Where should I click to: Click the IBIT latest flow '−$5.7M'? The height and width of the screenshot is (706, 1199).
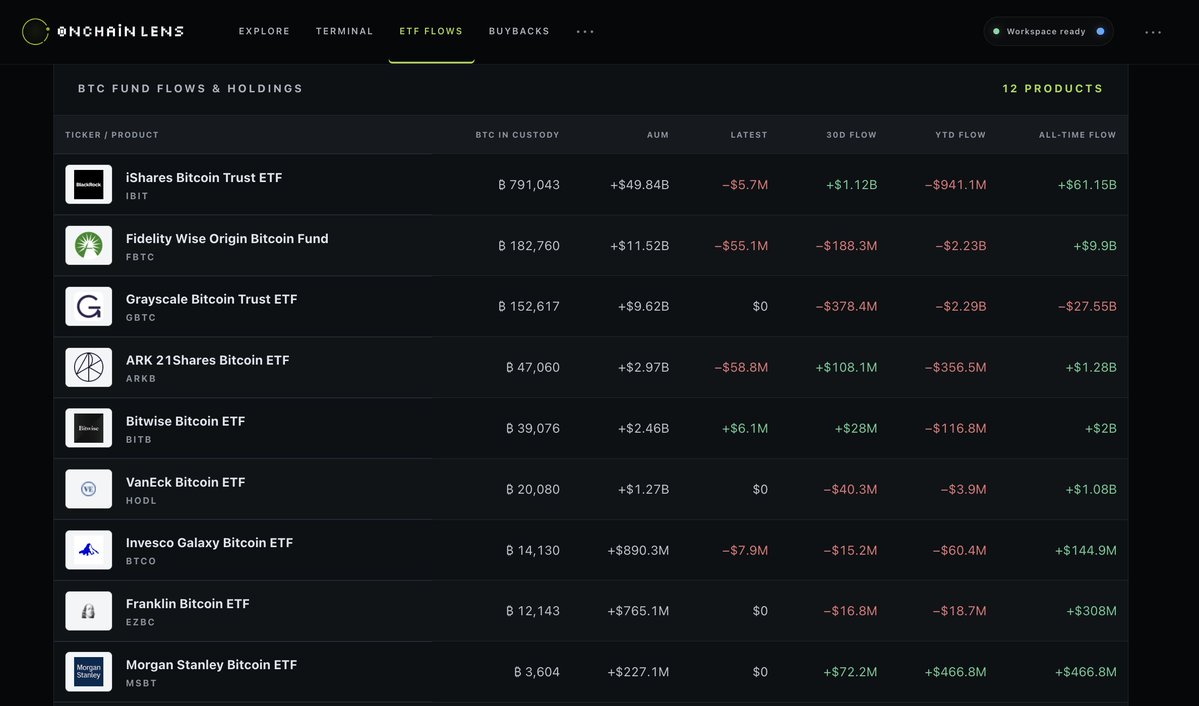(x=746, y=184)
